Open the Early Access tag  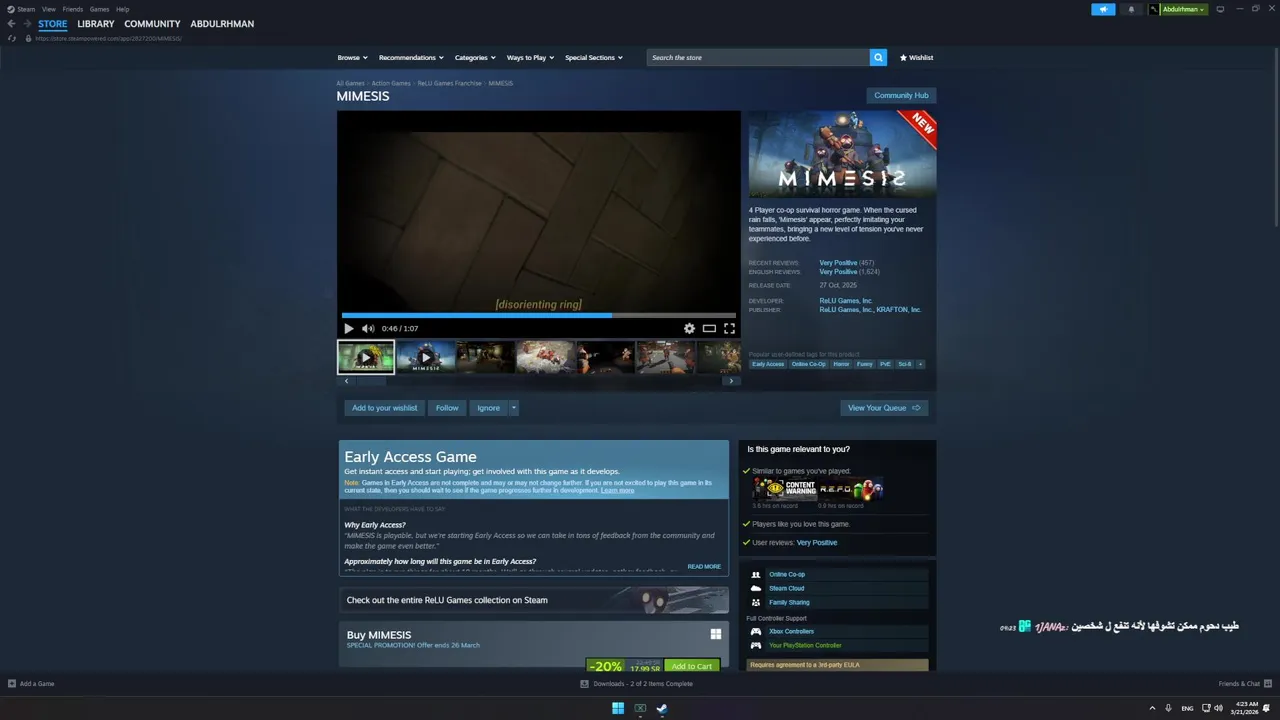click(768, 364)
